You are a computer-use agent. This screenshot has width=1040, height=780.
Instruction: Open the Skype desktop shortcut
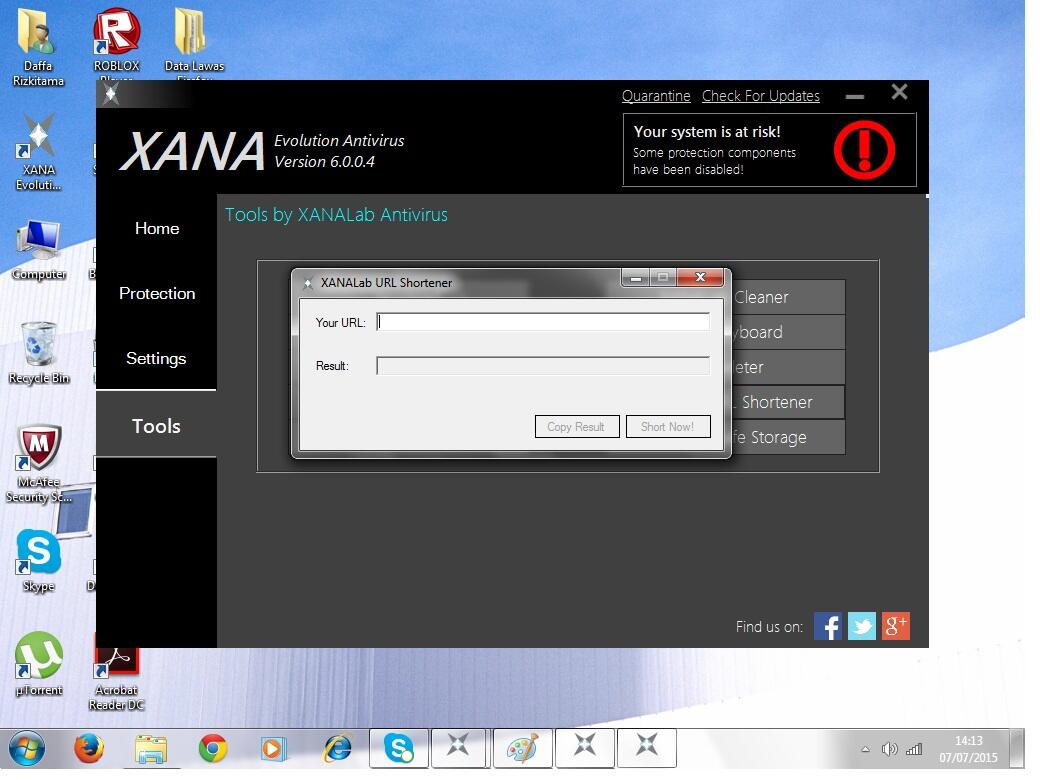pyautogui.click(x=38, y=560)
